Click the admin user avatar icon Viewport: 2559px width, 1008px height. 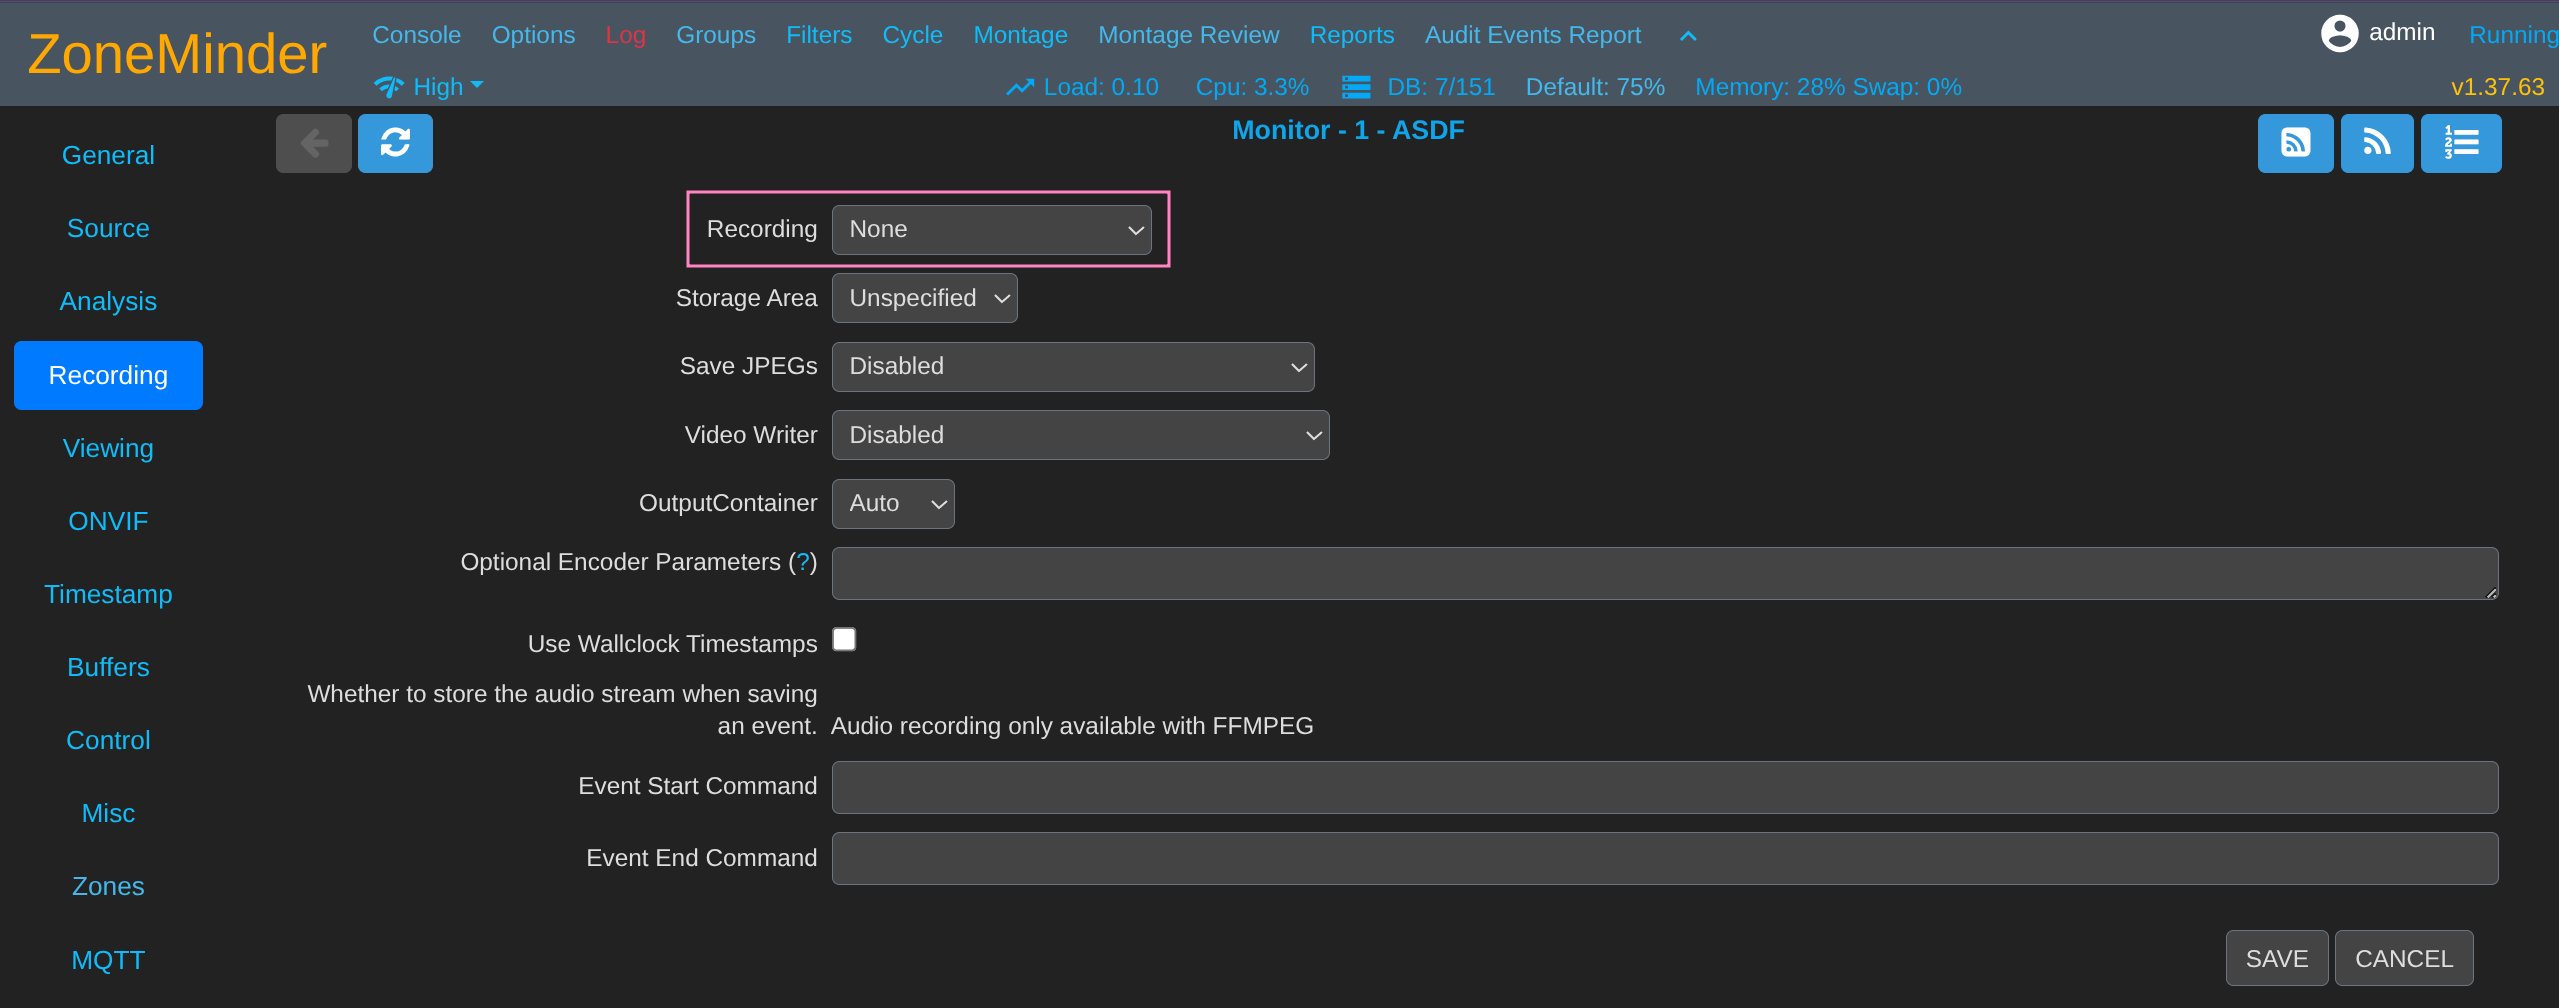point(2339,33)
